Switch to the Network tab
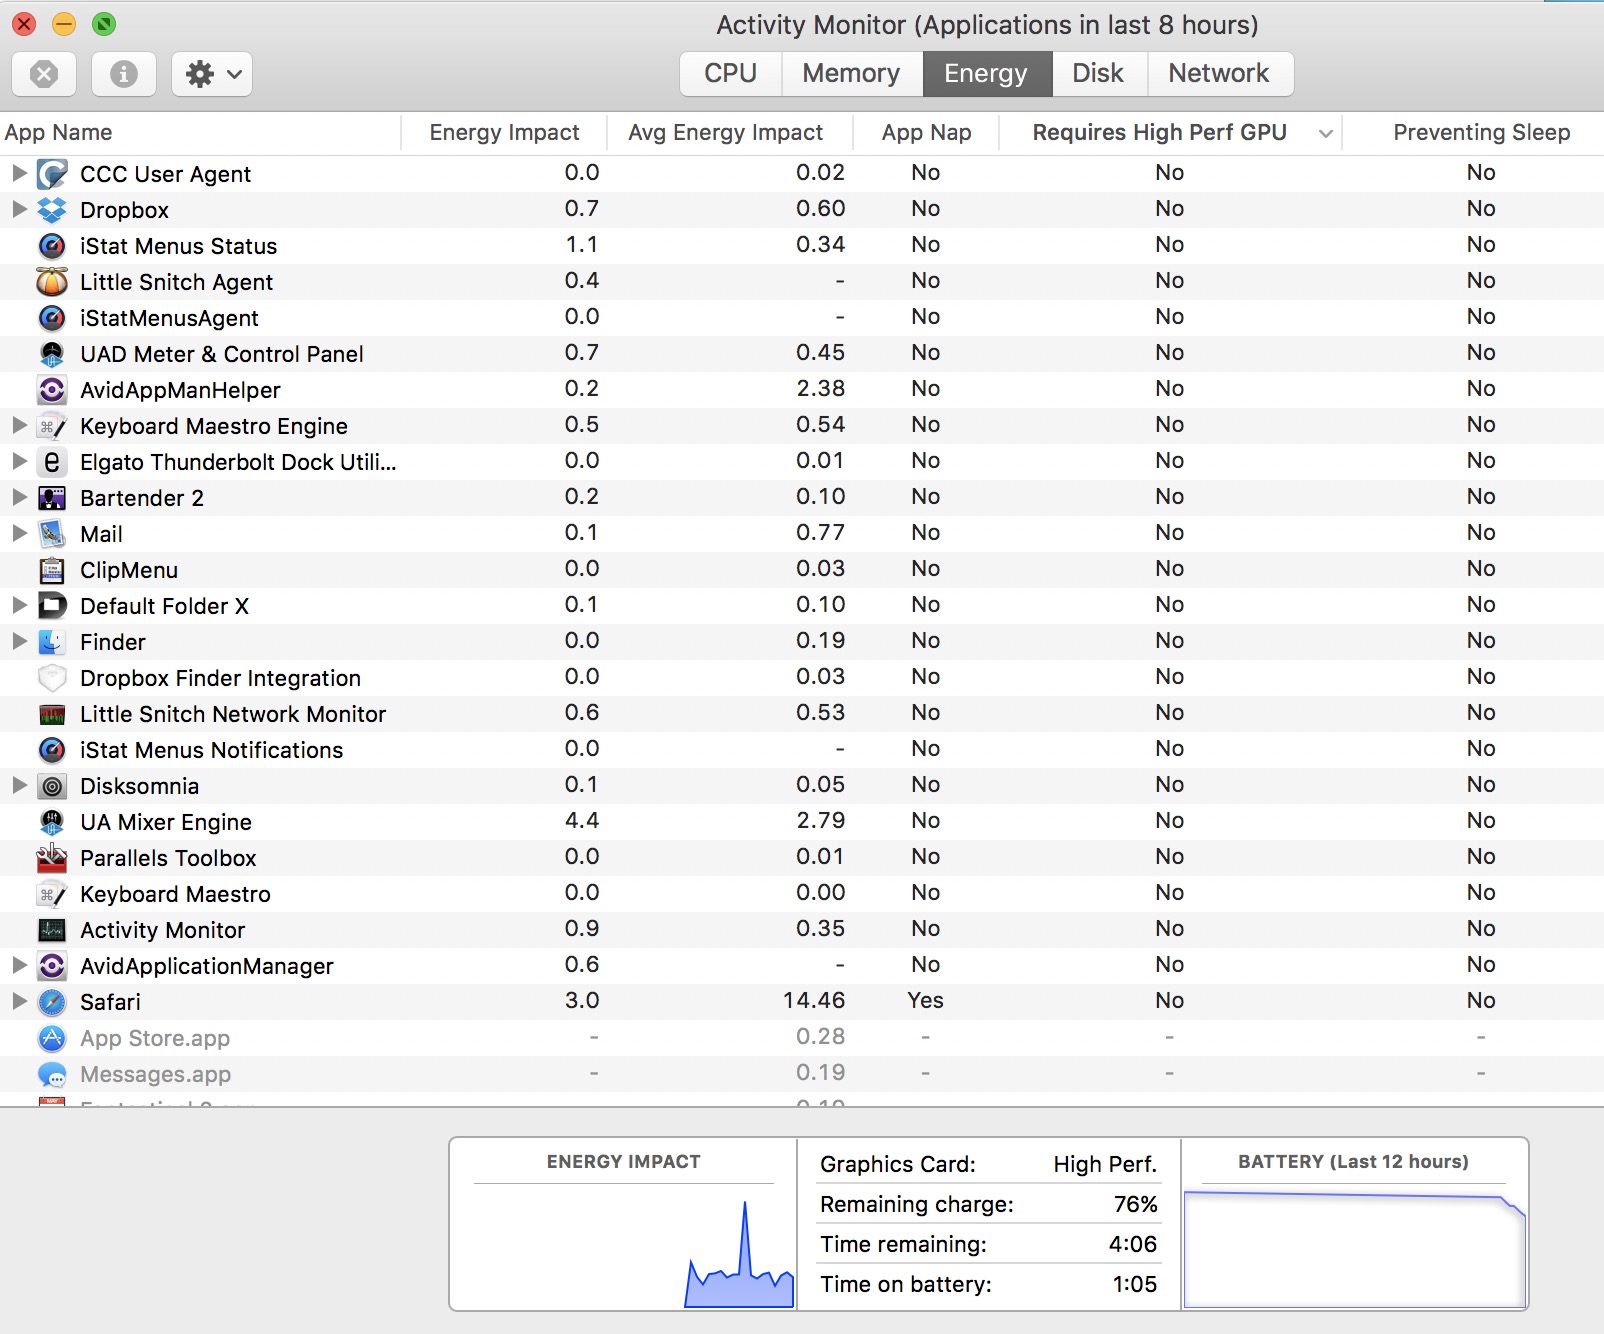This screenshot has width=1604, height=1334. [1219, 74]
